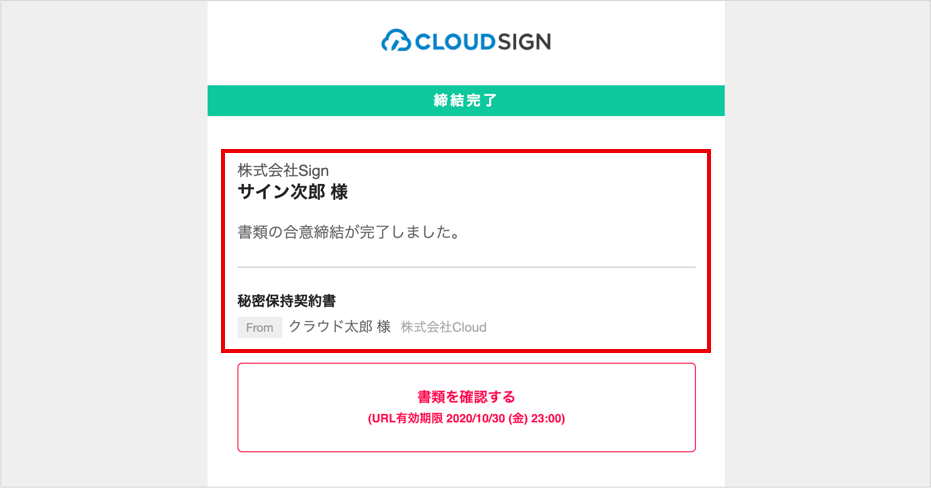
Task: Click the word CLOUD in the logo
Action: point(455,42)
